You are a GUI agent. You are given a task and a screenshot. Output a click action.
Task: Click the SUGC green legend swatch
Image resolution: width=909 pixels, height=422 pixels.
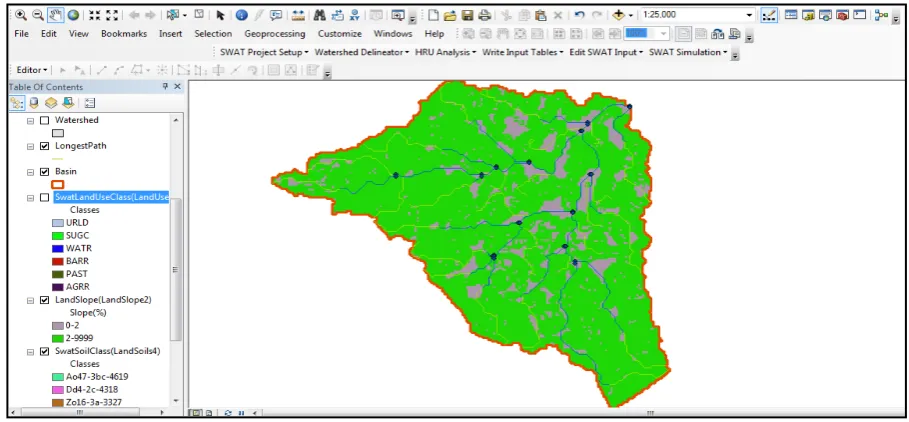pyautogui.click(x=57, y=236)
